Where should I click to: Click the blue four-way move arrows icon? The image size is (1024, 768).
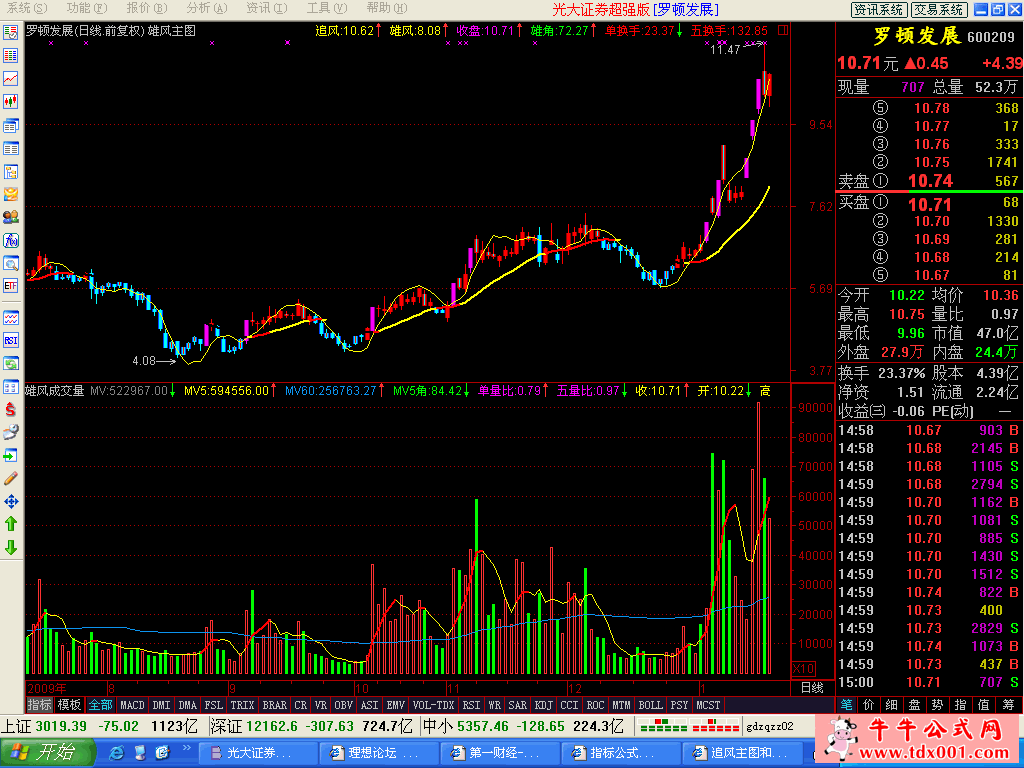pos(10,502)
